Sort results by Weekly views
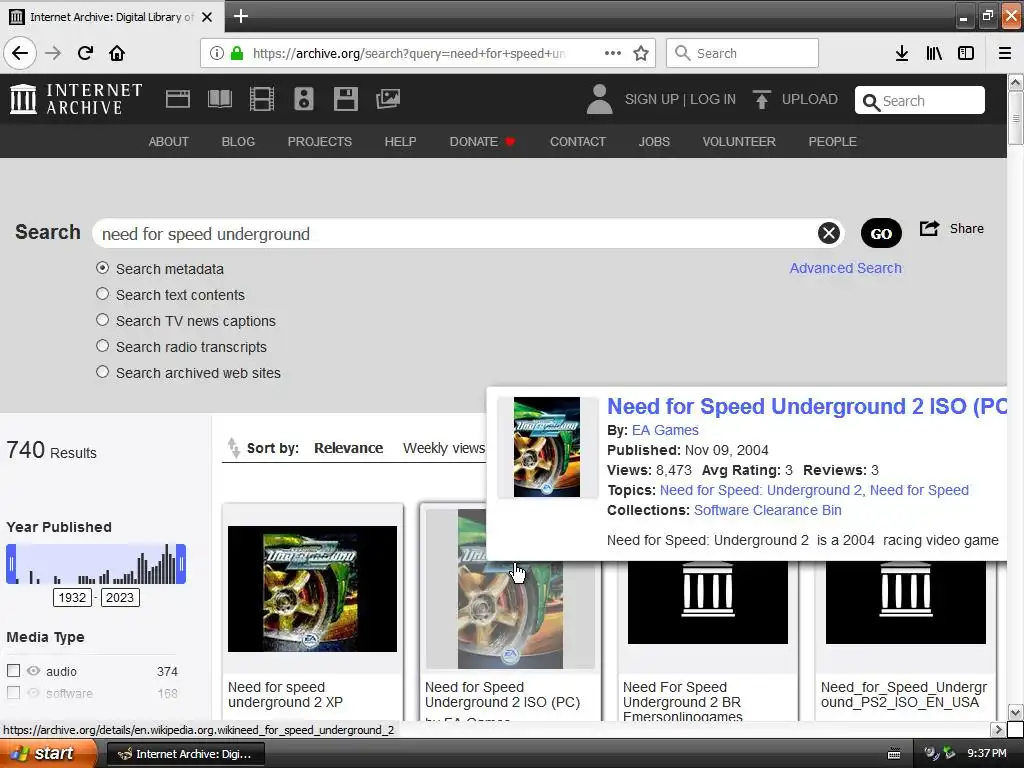 [444, 448]
